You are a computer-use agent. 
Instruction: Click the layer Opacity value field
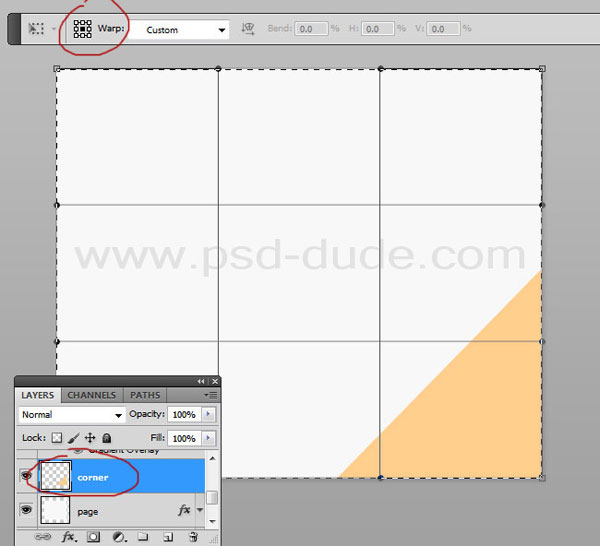coord(184,415)
